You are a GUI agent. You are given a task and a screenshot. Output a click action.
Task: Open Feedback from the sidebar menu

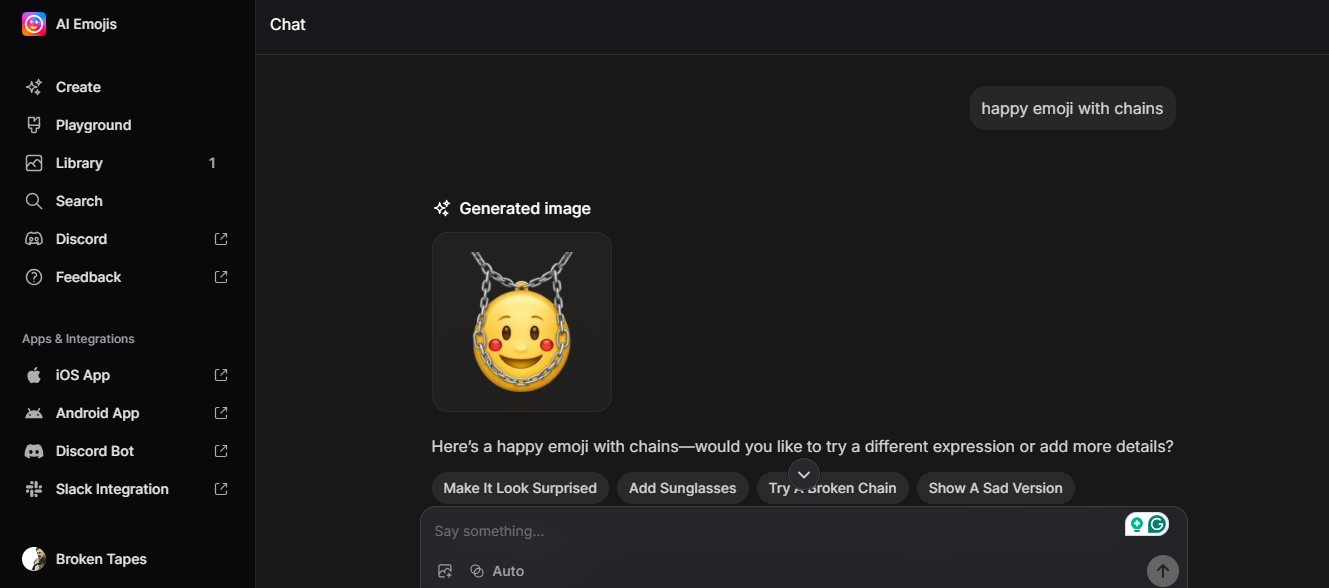coord(88,277)
